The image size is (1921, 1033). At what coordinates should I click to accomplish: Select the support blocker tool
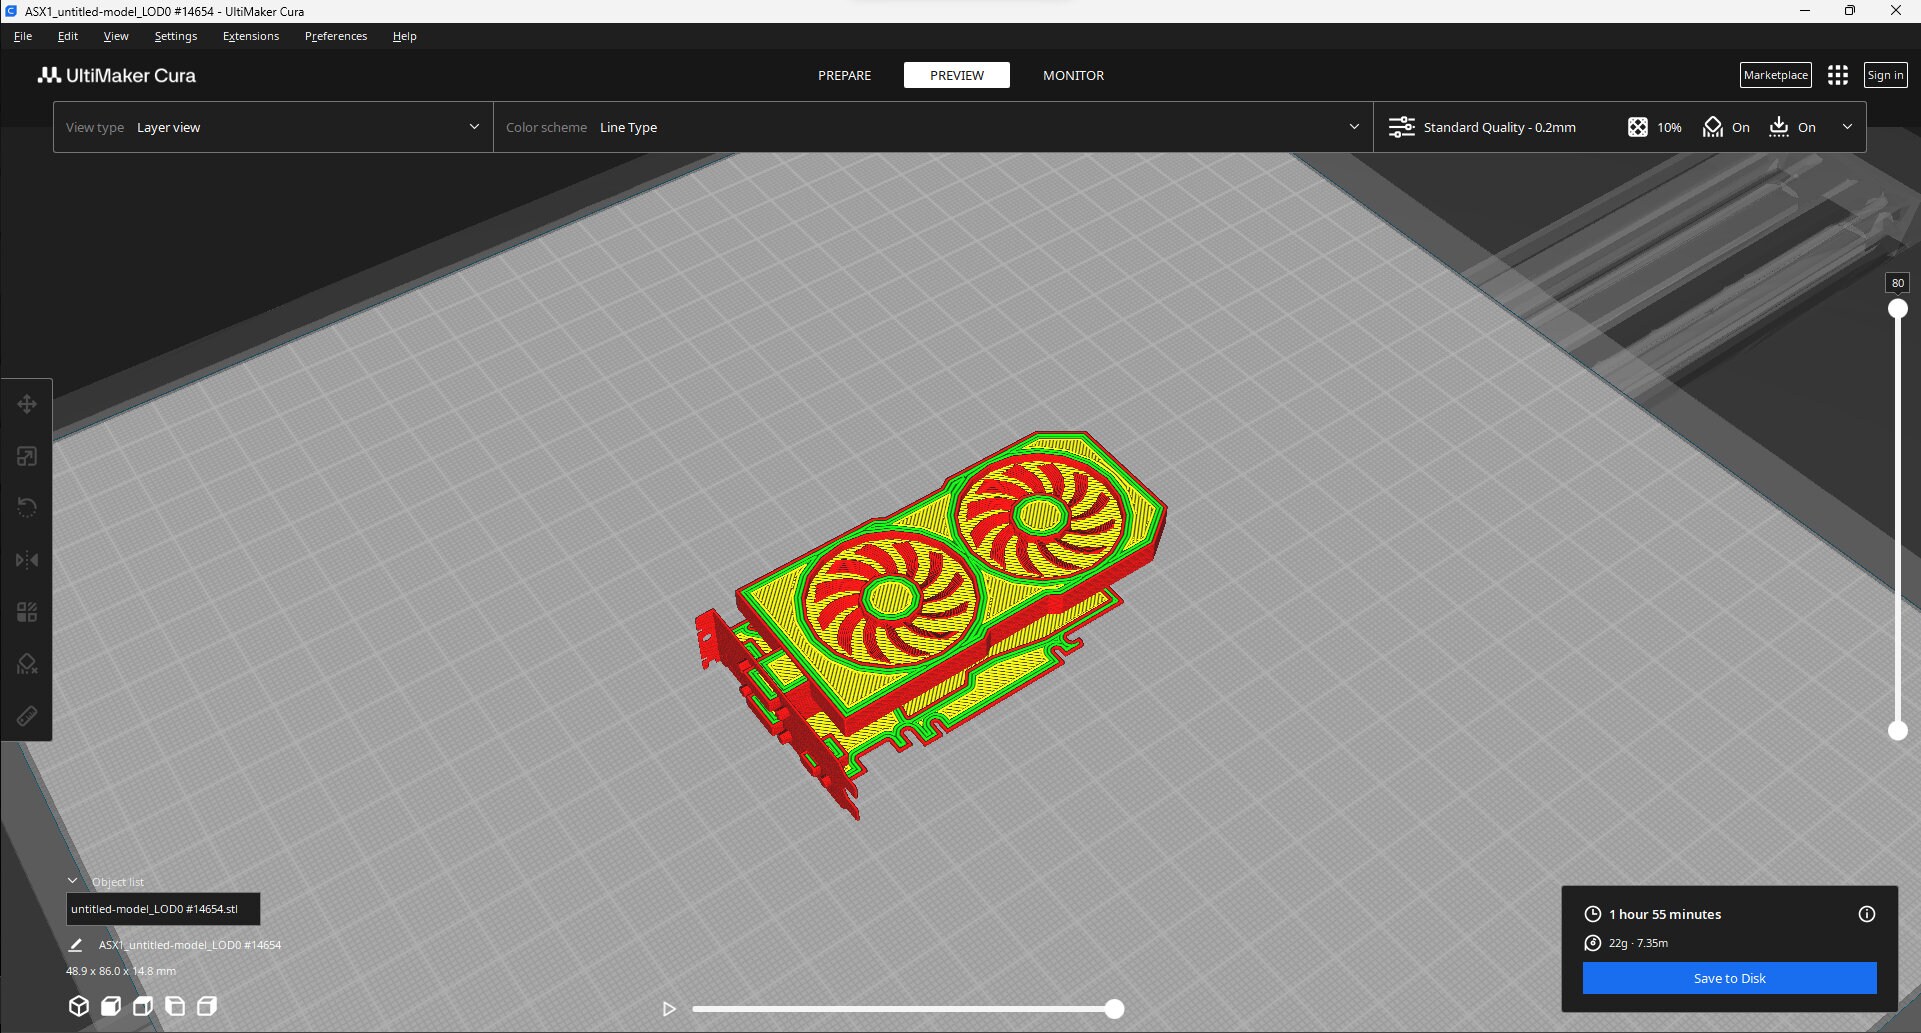coord(26,663)
